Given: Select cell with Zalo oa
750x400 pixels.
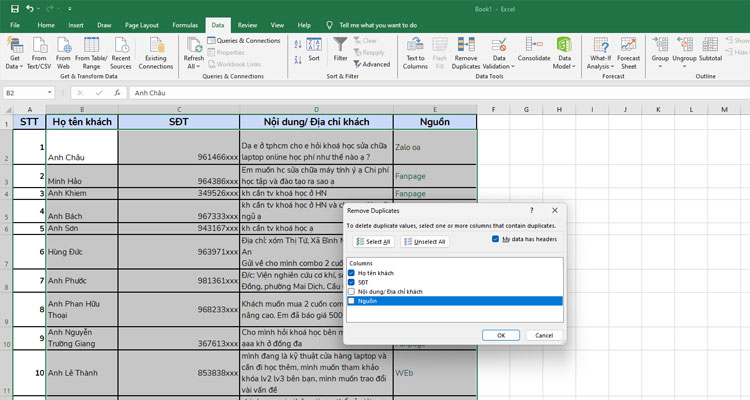Looking at the screenshot, I should (435, 147).
